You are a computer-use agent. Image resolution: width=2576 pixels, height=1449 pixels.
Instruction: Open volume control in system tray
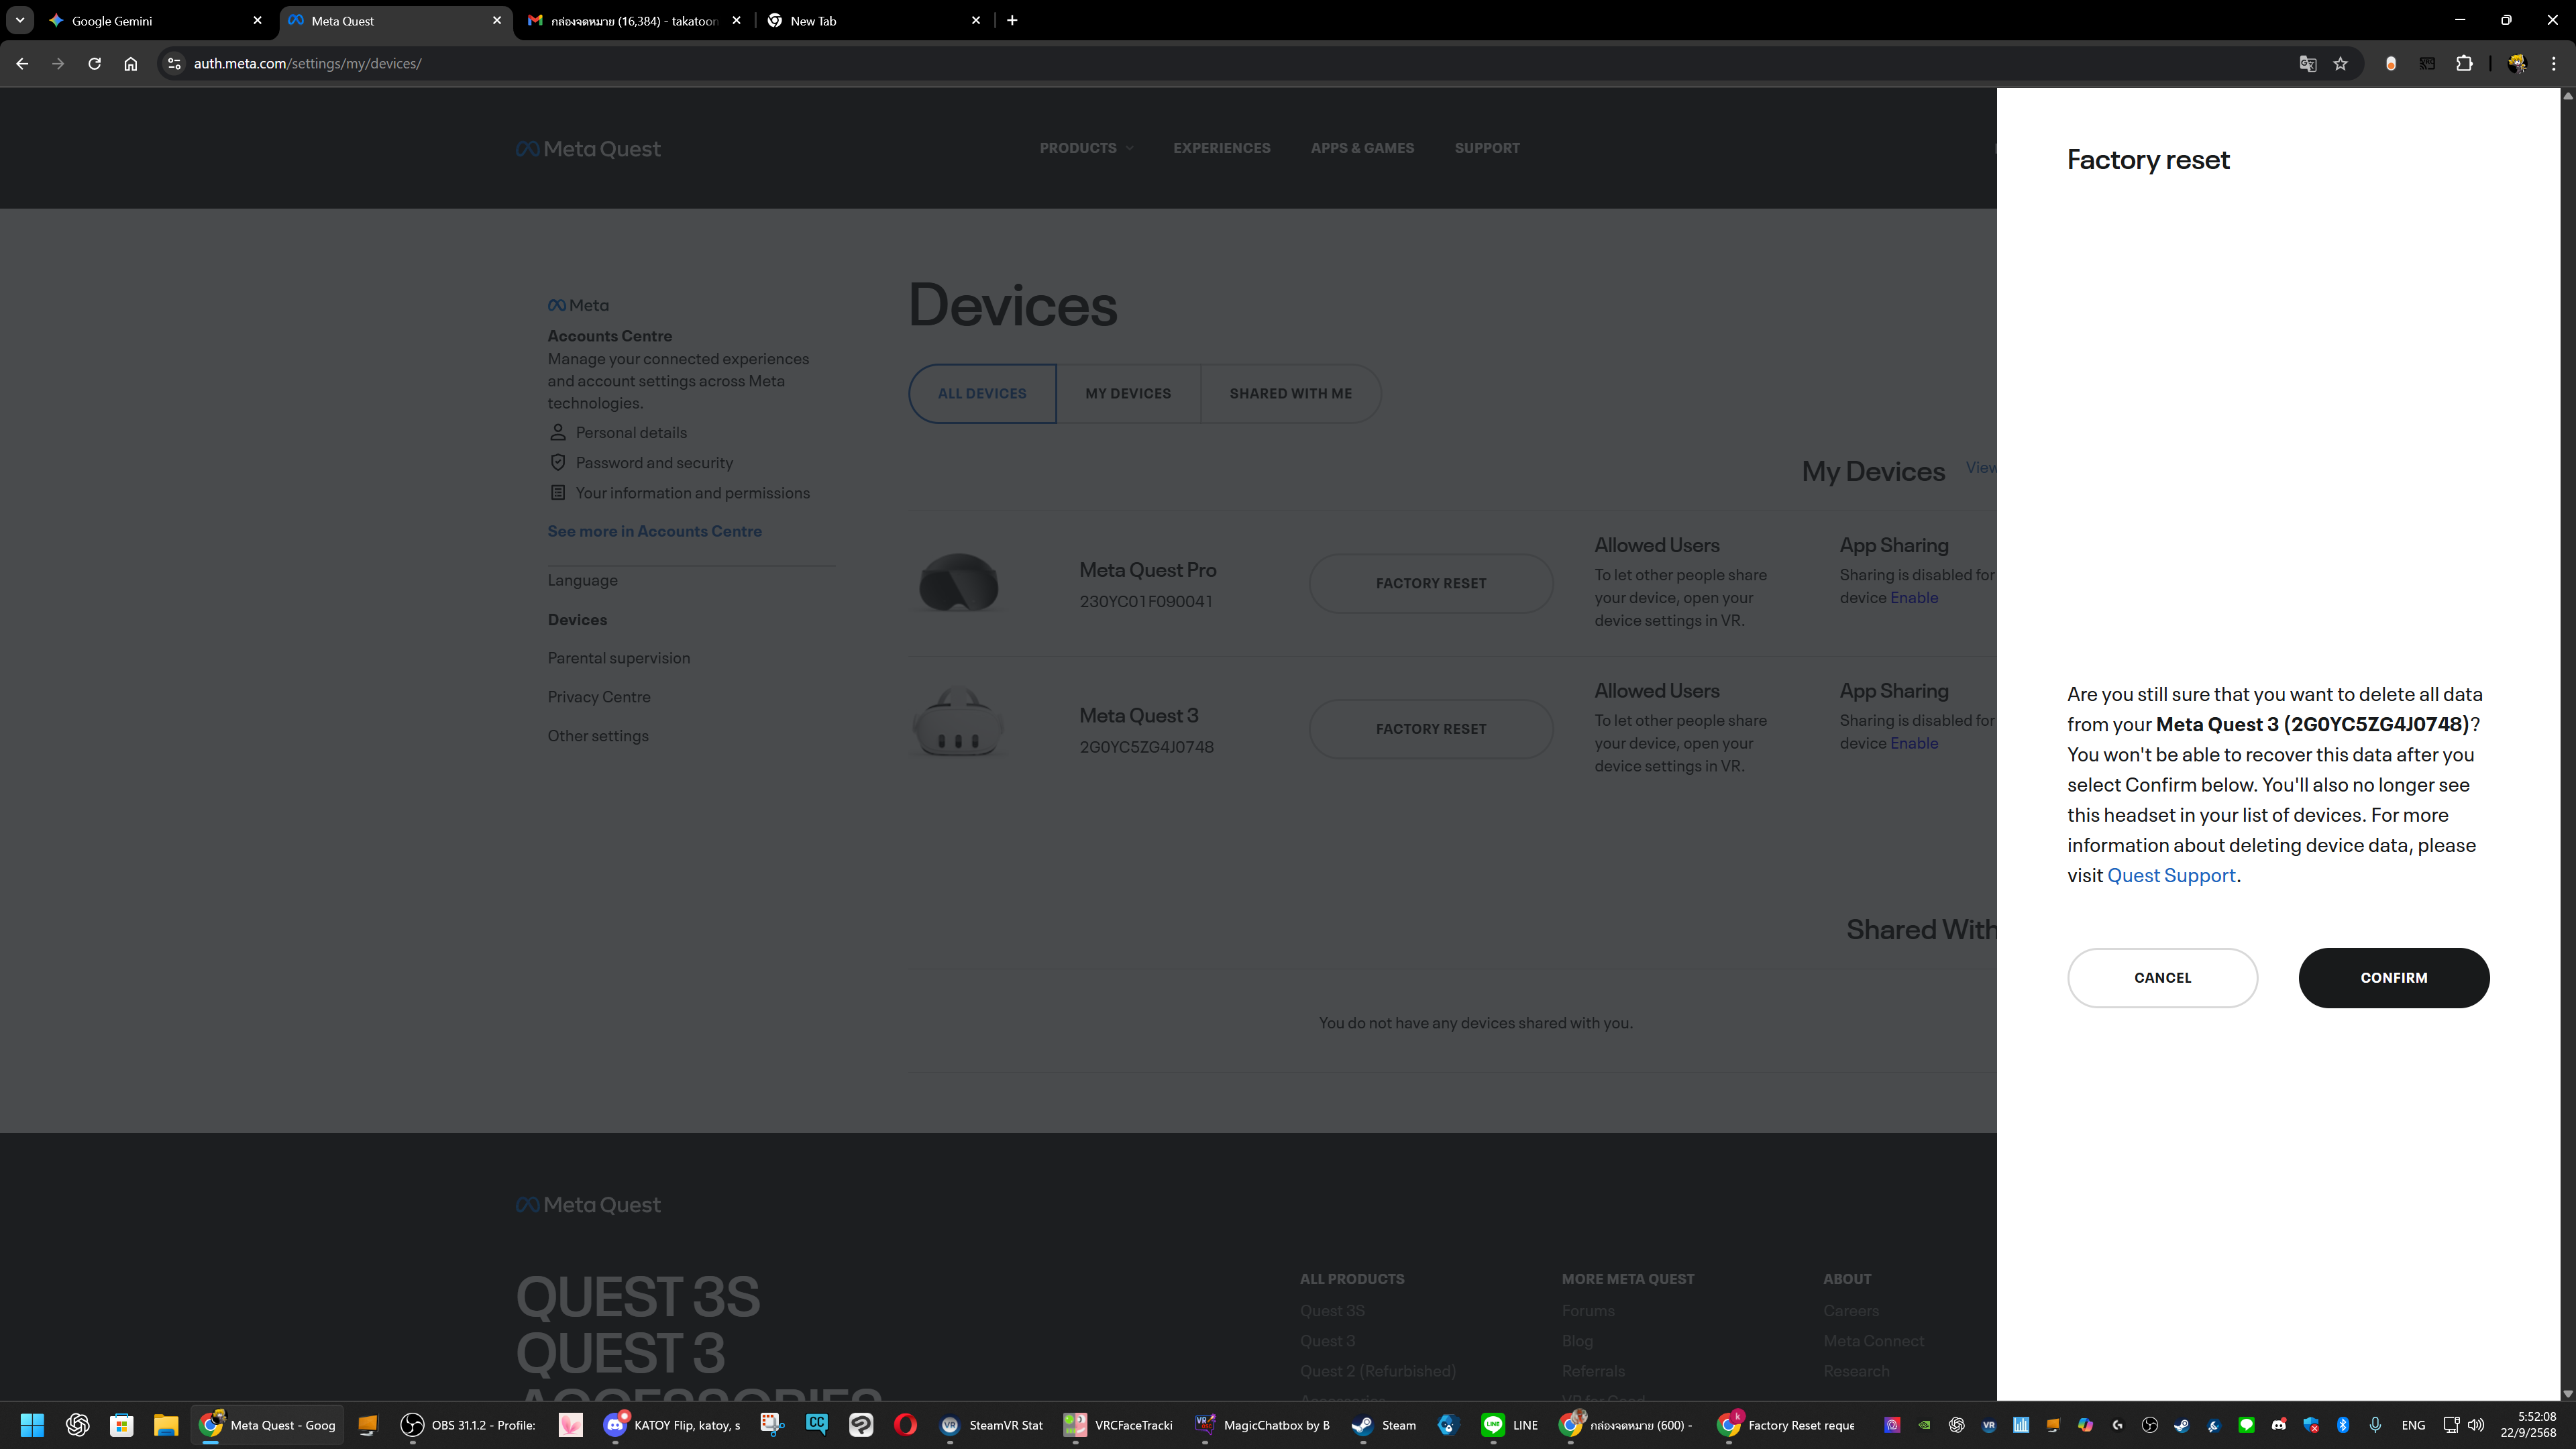2476,1425
